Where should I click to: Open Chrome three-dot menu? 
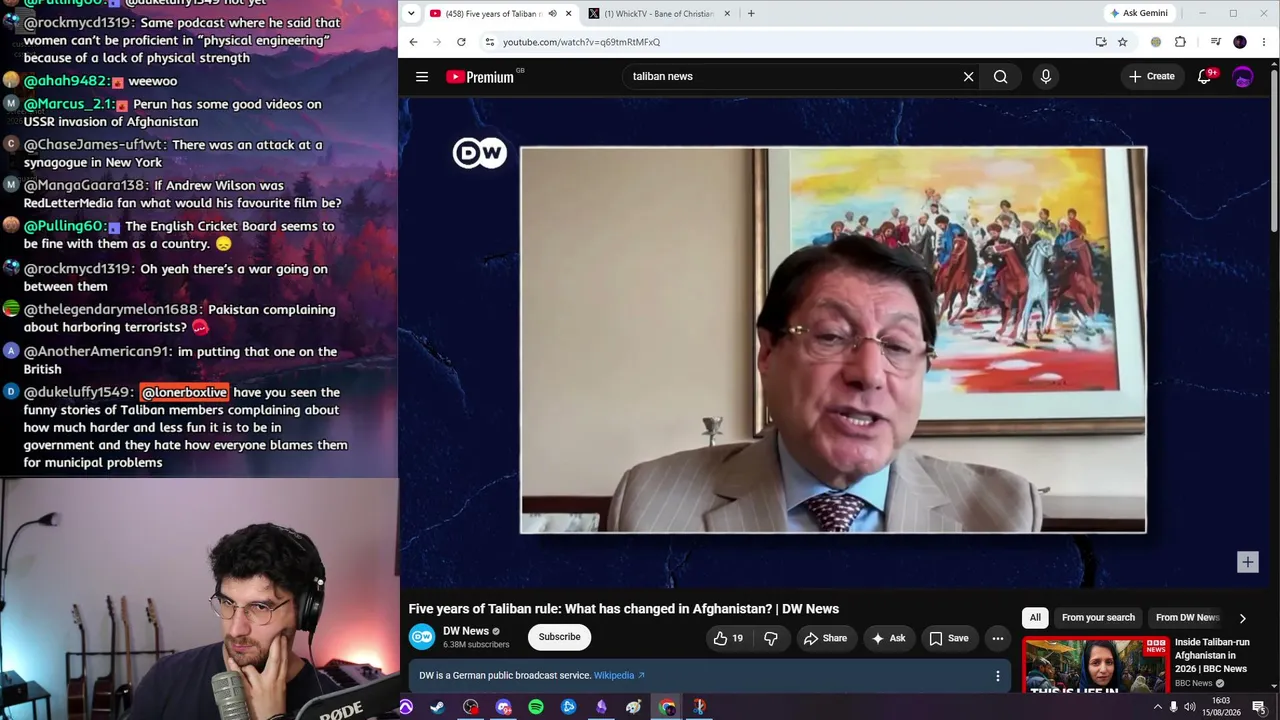pyautogui.click(x=1264, y=42)
